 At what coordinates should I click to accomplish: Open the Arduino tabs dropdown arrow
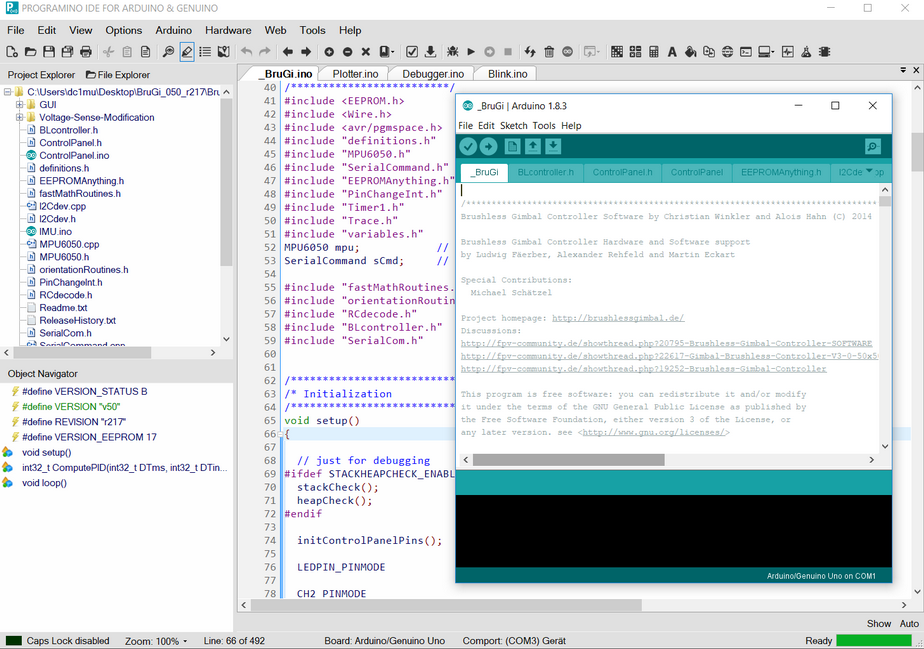pos(869,172)
